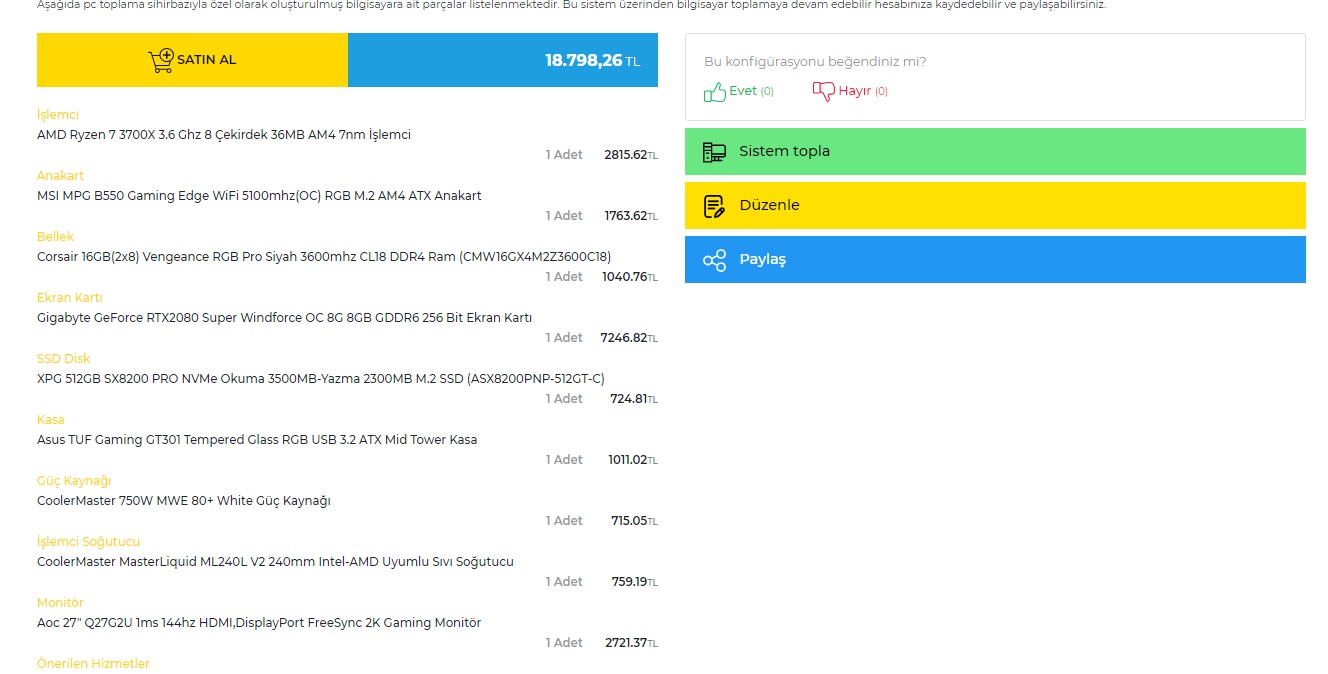
Task: Open the AMD Ryzen 7 3700X processor item
Action: 224,135
